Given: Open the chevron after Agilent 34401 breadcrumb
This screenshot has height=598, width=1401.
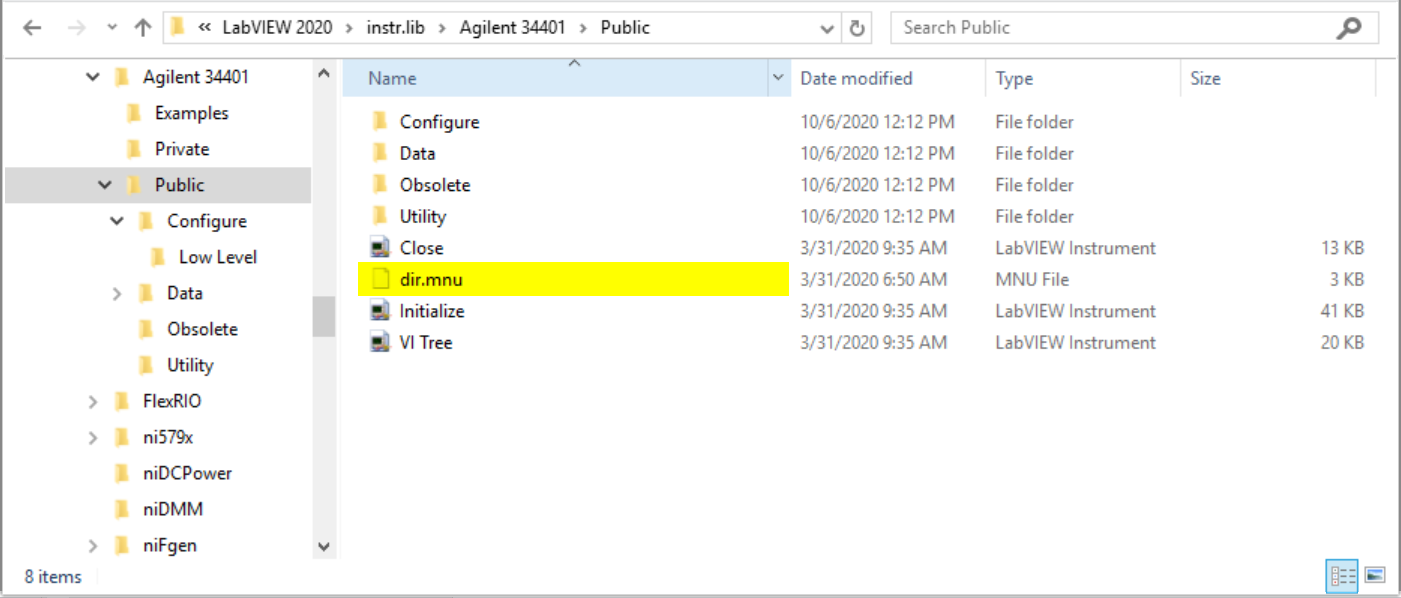Looking at the screenshot, I should 585,28.
